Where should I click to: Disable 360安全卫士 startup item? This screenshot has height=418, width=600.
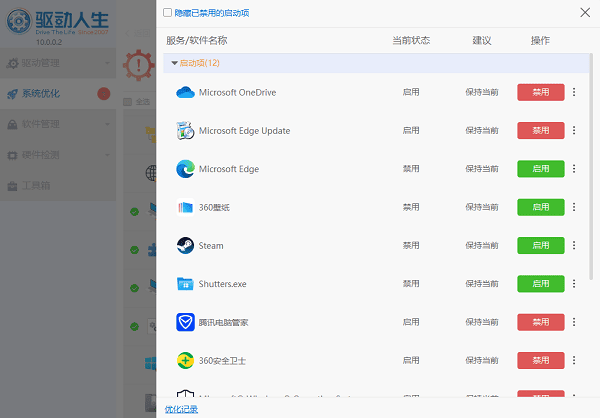[x=541, y=361]
